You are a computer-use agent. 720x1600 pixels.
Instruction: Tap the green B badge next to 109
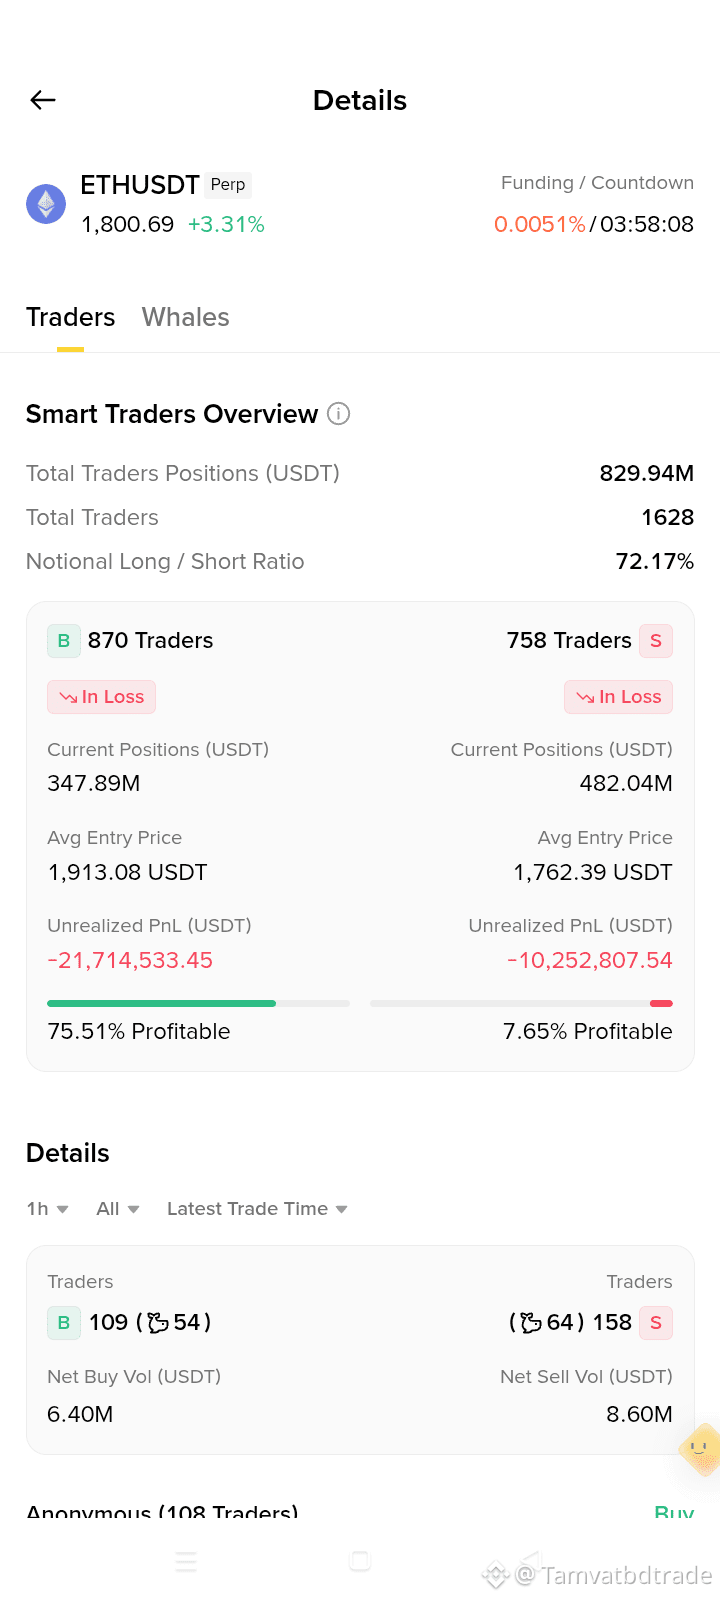(64, 1323)
